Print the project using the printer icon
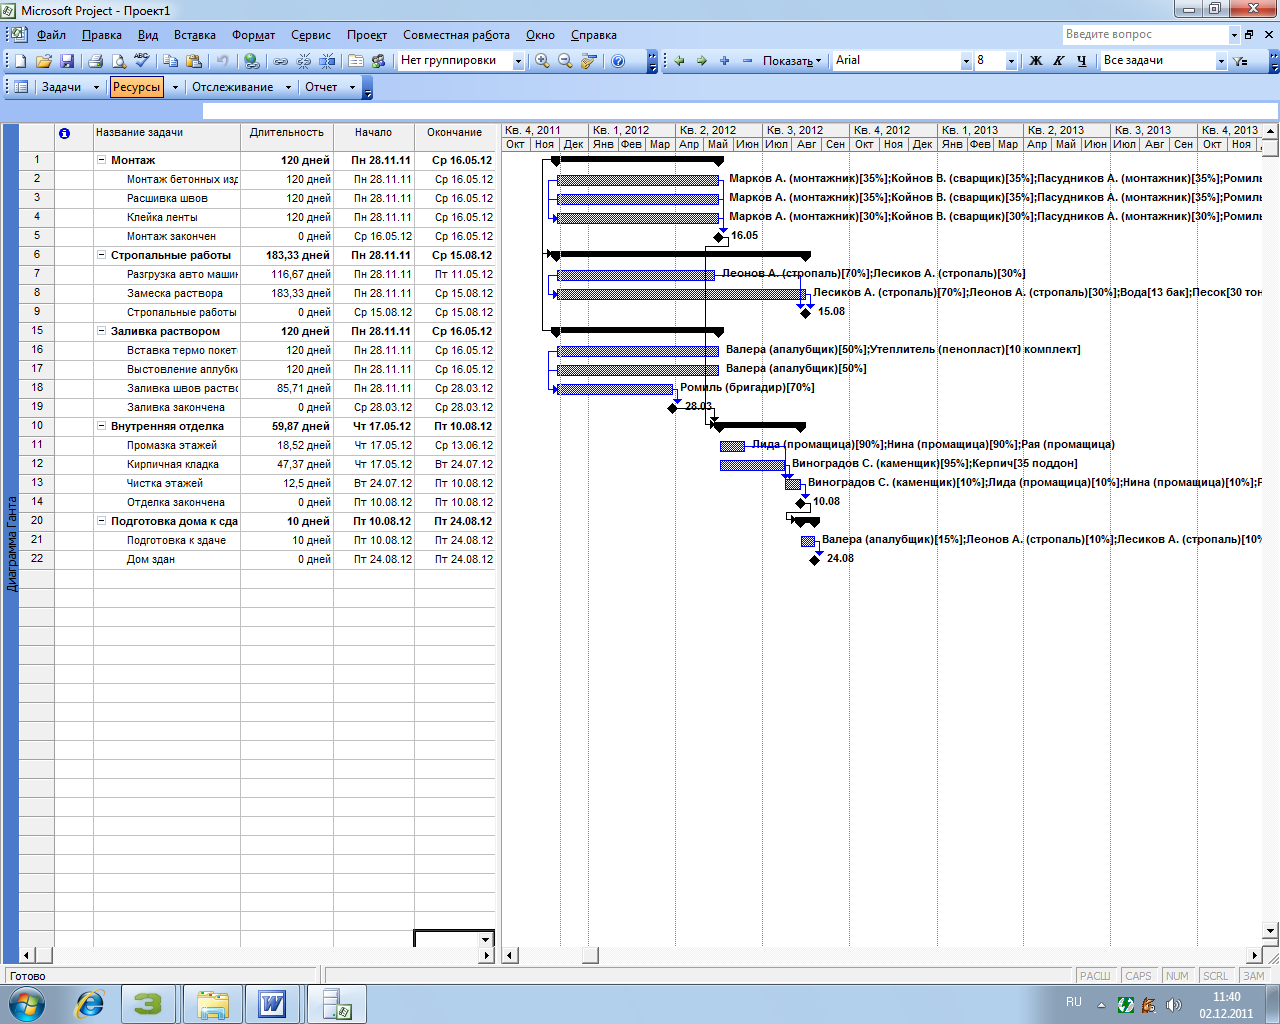The width and height of the screenshot is (1280, 1024). [96, 61]
